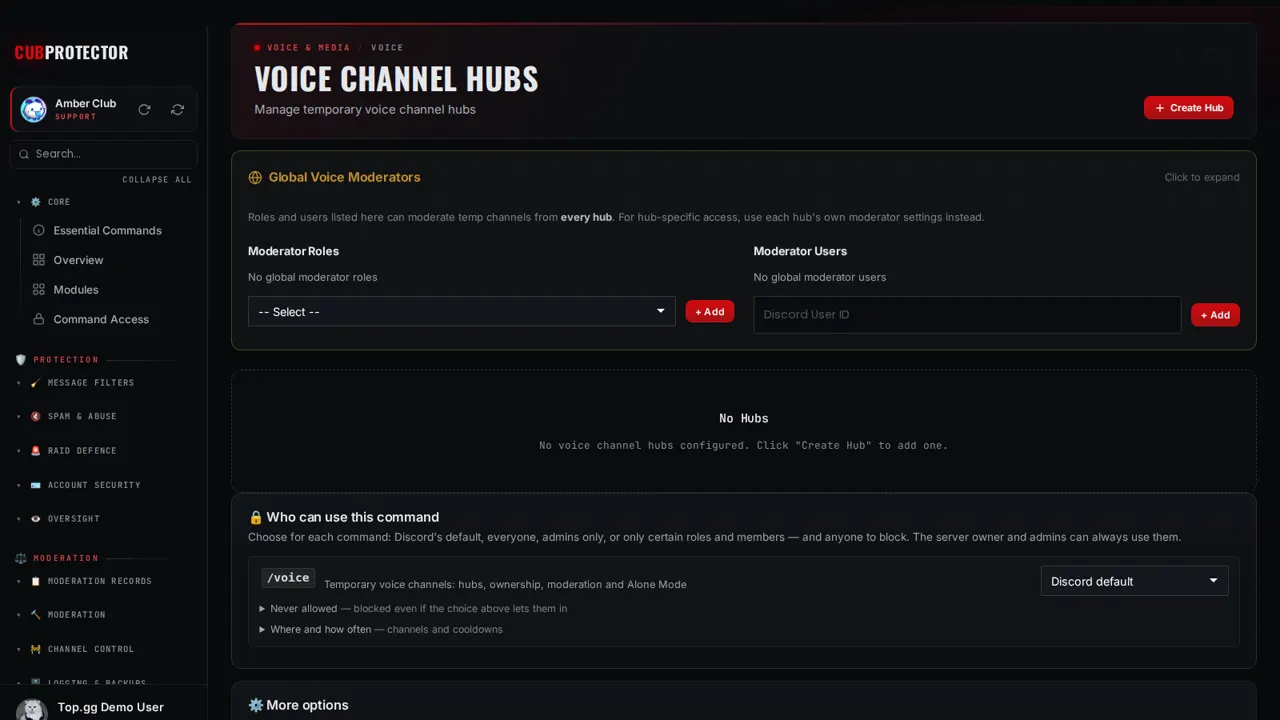This screenshot has width=1280, height=720.
Task: Click the magnifier icon in sidebar search
Action: tap(24, 154)
